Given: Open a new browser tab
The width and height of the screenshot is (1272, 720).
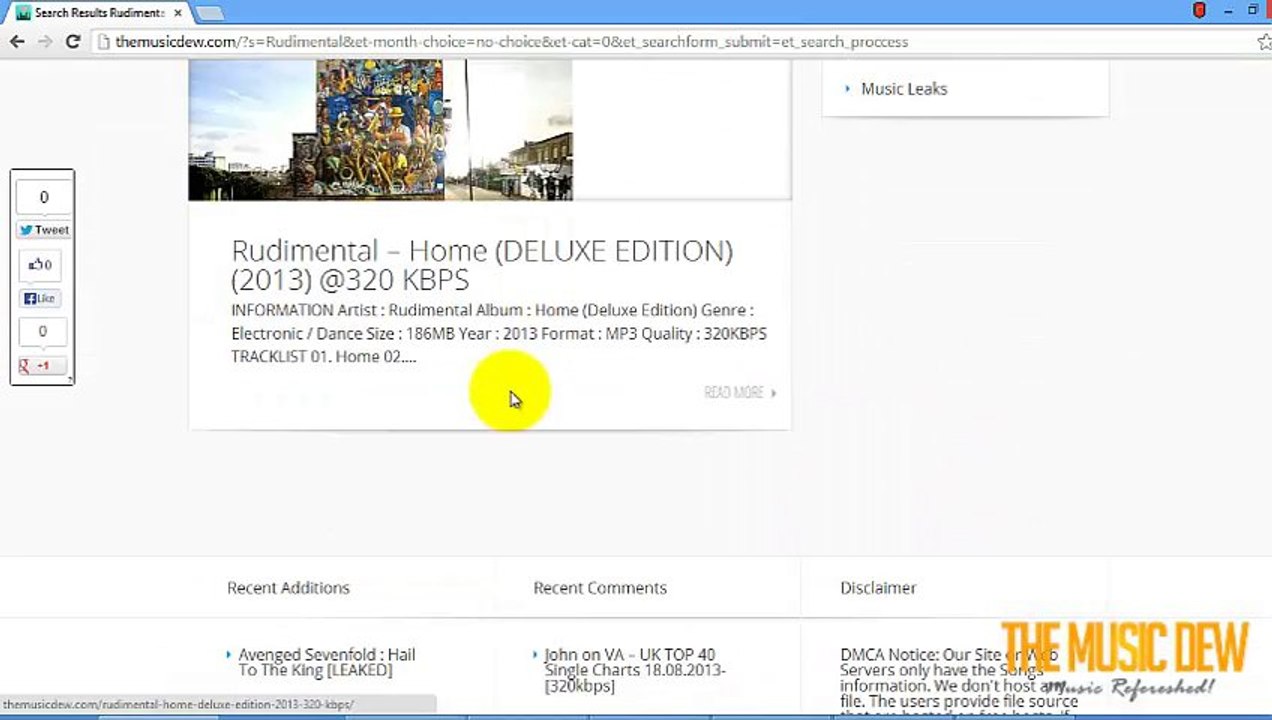Looking at the screenshot, I should tap(210, 13).
